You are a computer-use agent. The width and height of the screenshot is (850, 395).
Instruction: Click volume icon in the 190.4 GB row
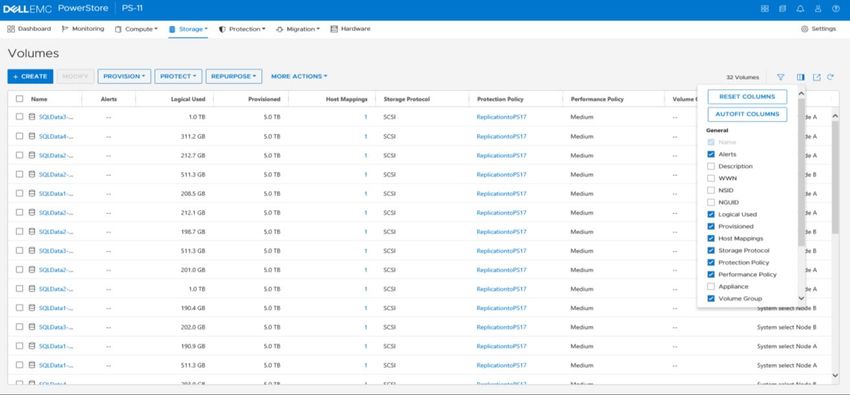[32, 308]
